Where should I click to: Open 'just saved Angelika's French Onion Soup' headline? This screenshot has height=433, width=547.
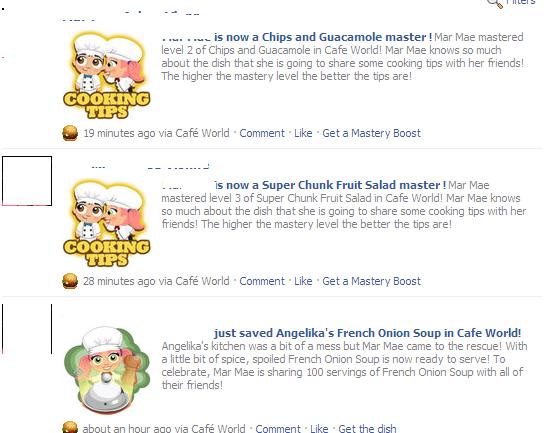367,333
